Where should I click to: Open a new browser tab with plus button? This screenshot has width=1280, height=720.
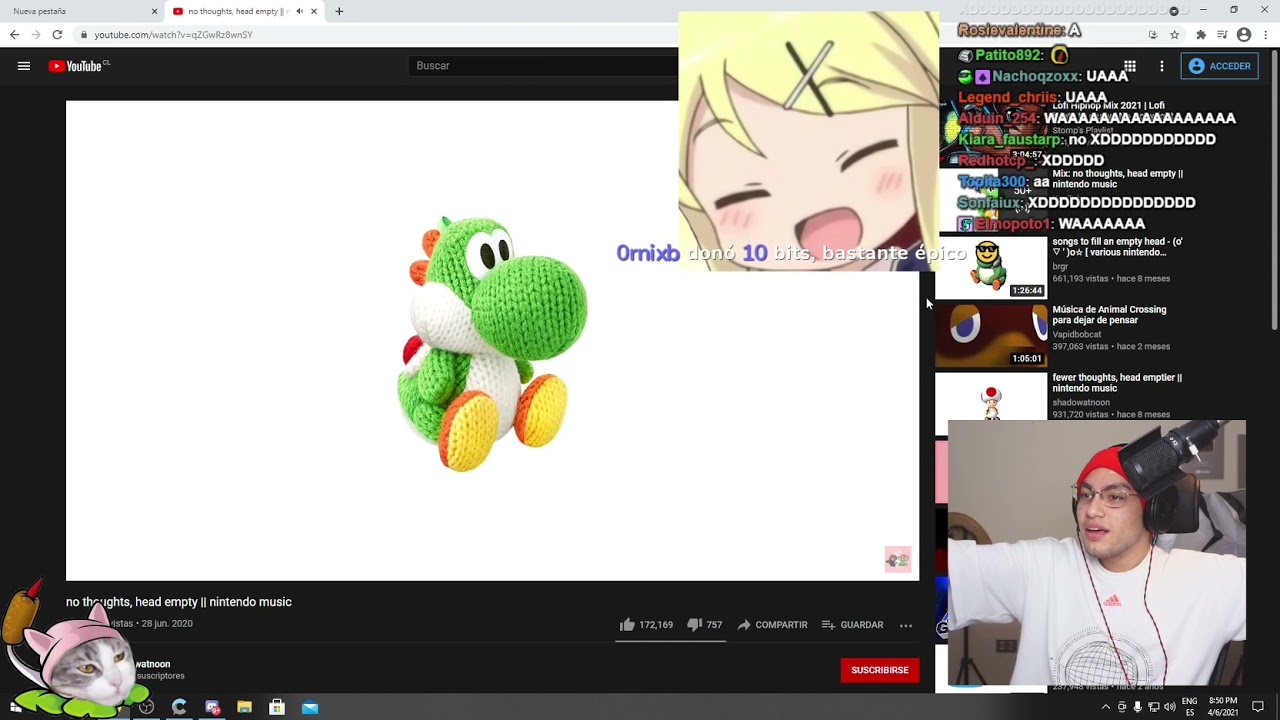[339, 11]
